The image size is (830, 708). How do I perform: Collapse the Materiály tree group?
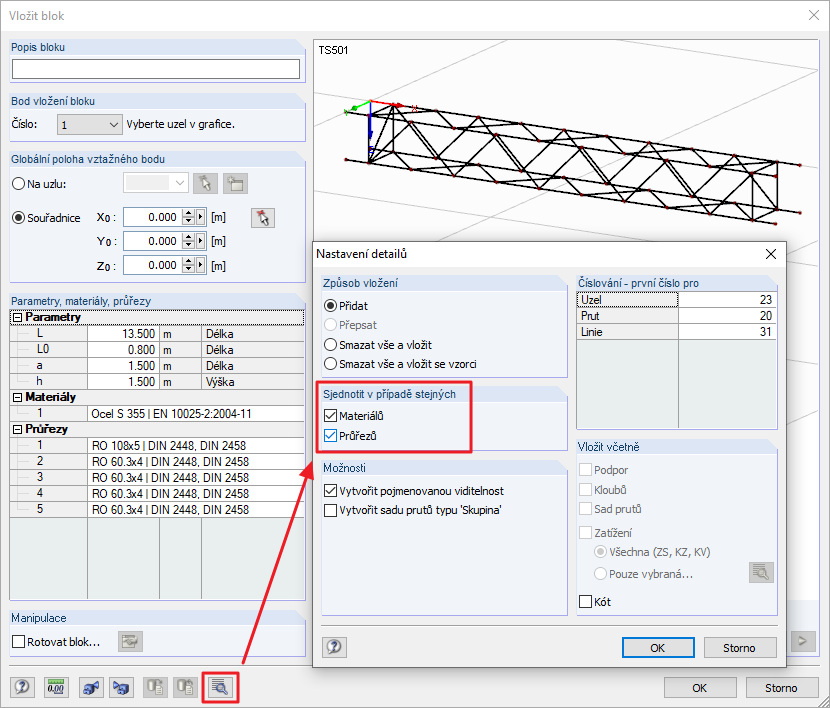[x=17, y=397]
